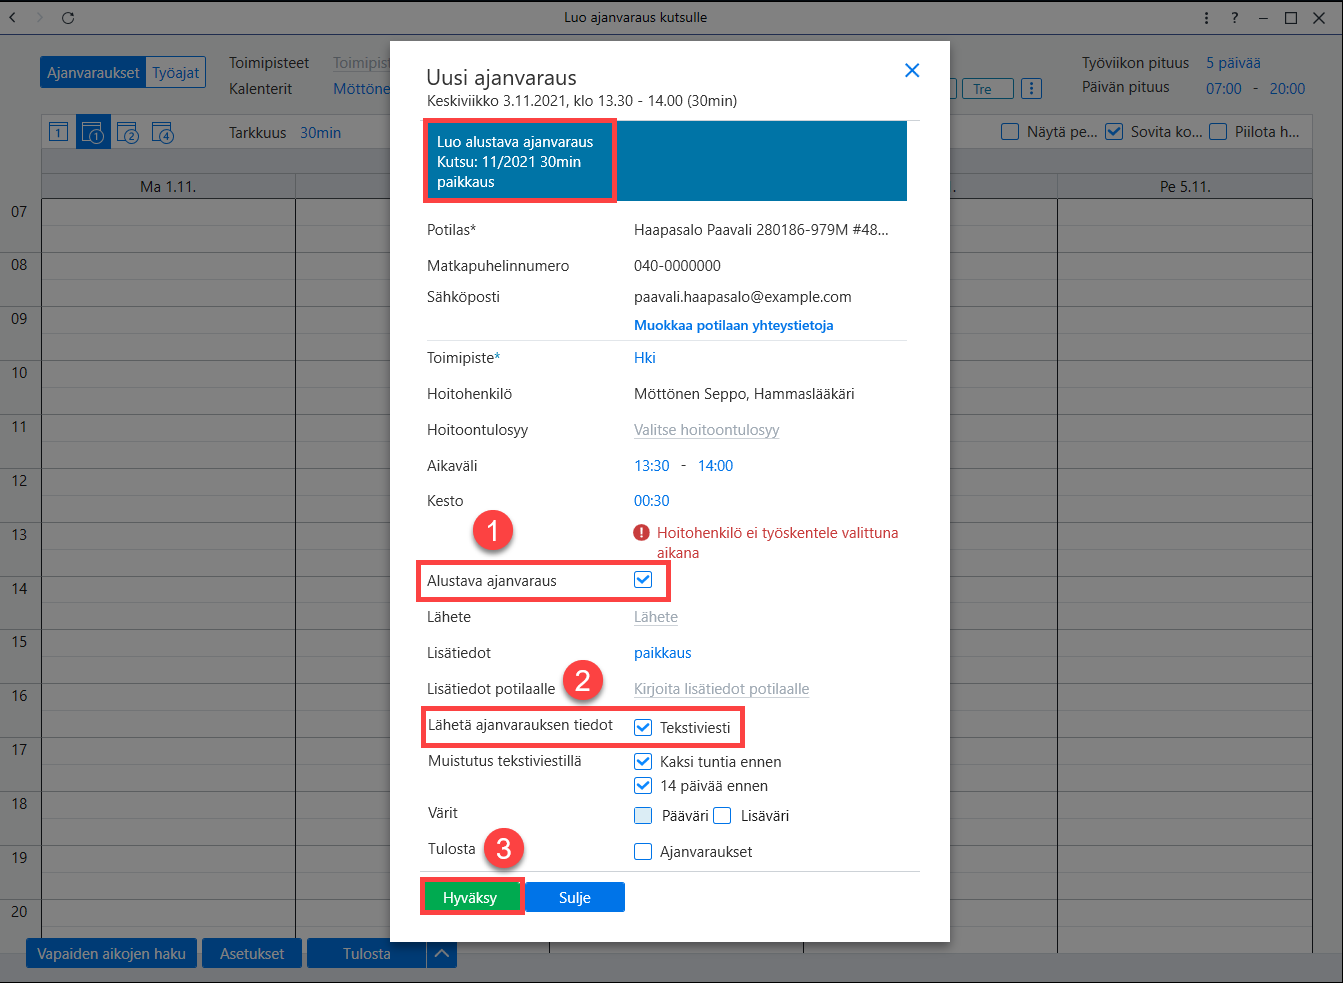Change day start time 07:00
This screenshot has height=983, width=1343.
pyautogui.click(x=1224, y=88)
